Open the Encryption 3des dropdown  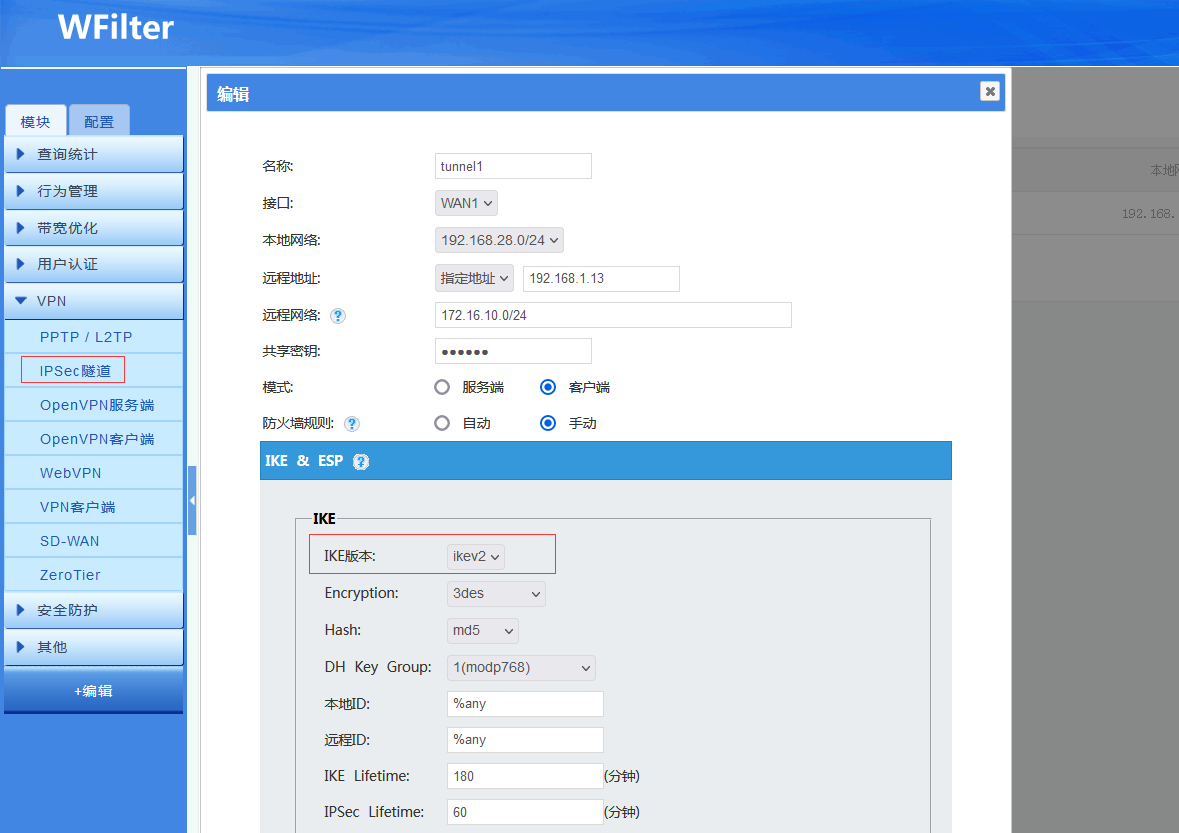click(496, 593)
